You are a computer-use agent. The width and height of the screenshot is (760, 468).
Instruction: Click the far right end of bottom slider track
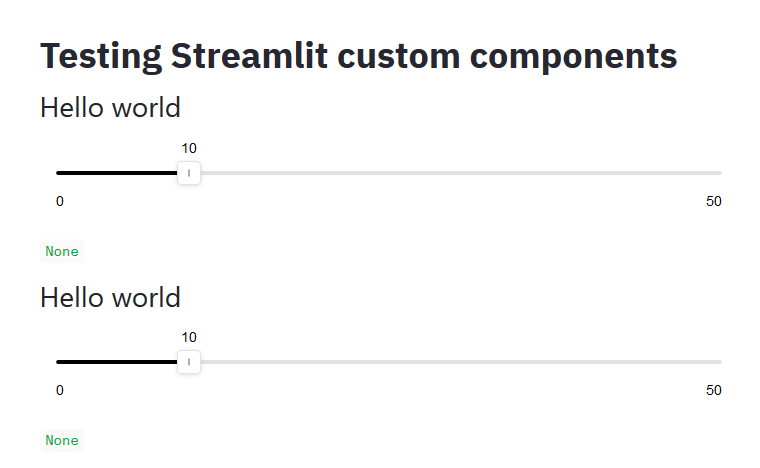[719, 361]
